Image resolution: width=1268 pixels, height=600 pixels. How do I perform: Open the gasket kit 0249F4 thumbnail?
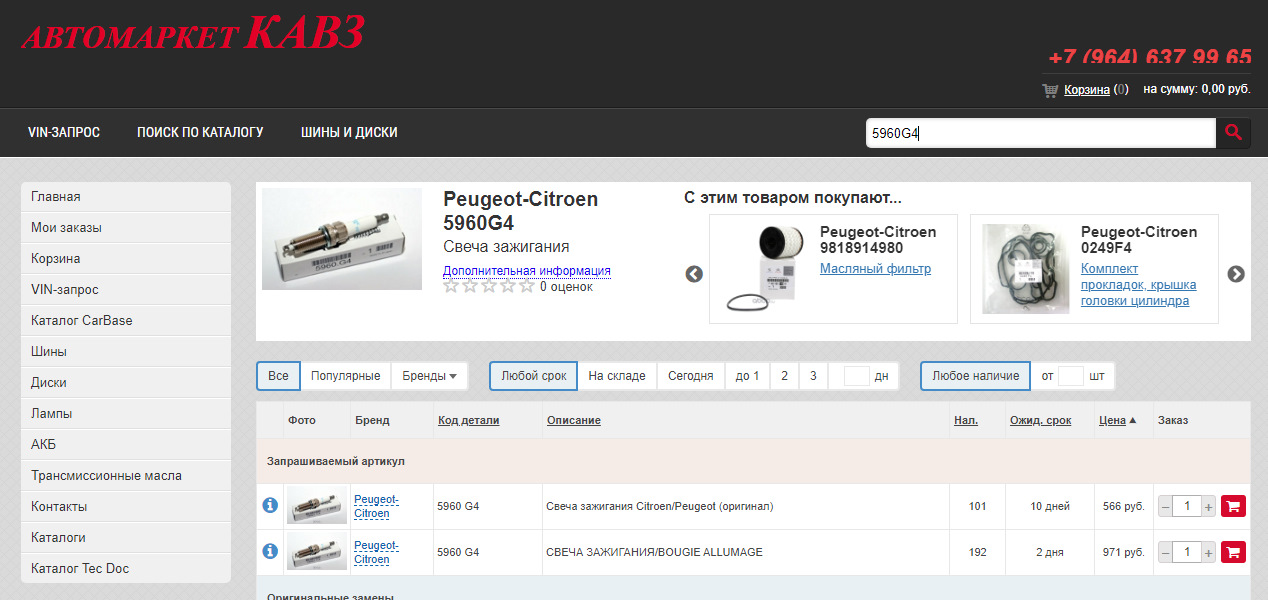coord(1026,268)
